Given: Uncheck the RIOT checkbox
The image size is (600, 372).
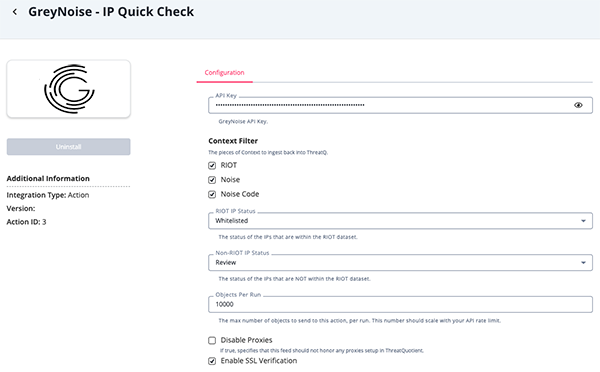Looking at the screenshot, I should (212, 166).
